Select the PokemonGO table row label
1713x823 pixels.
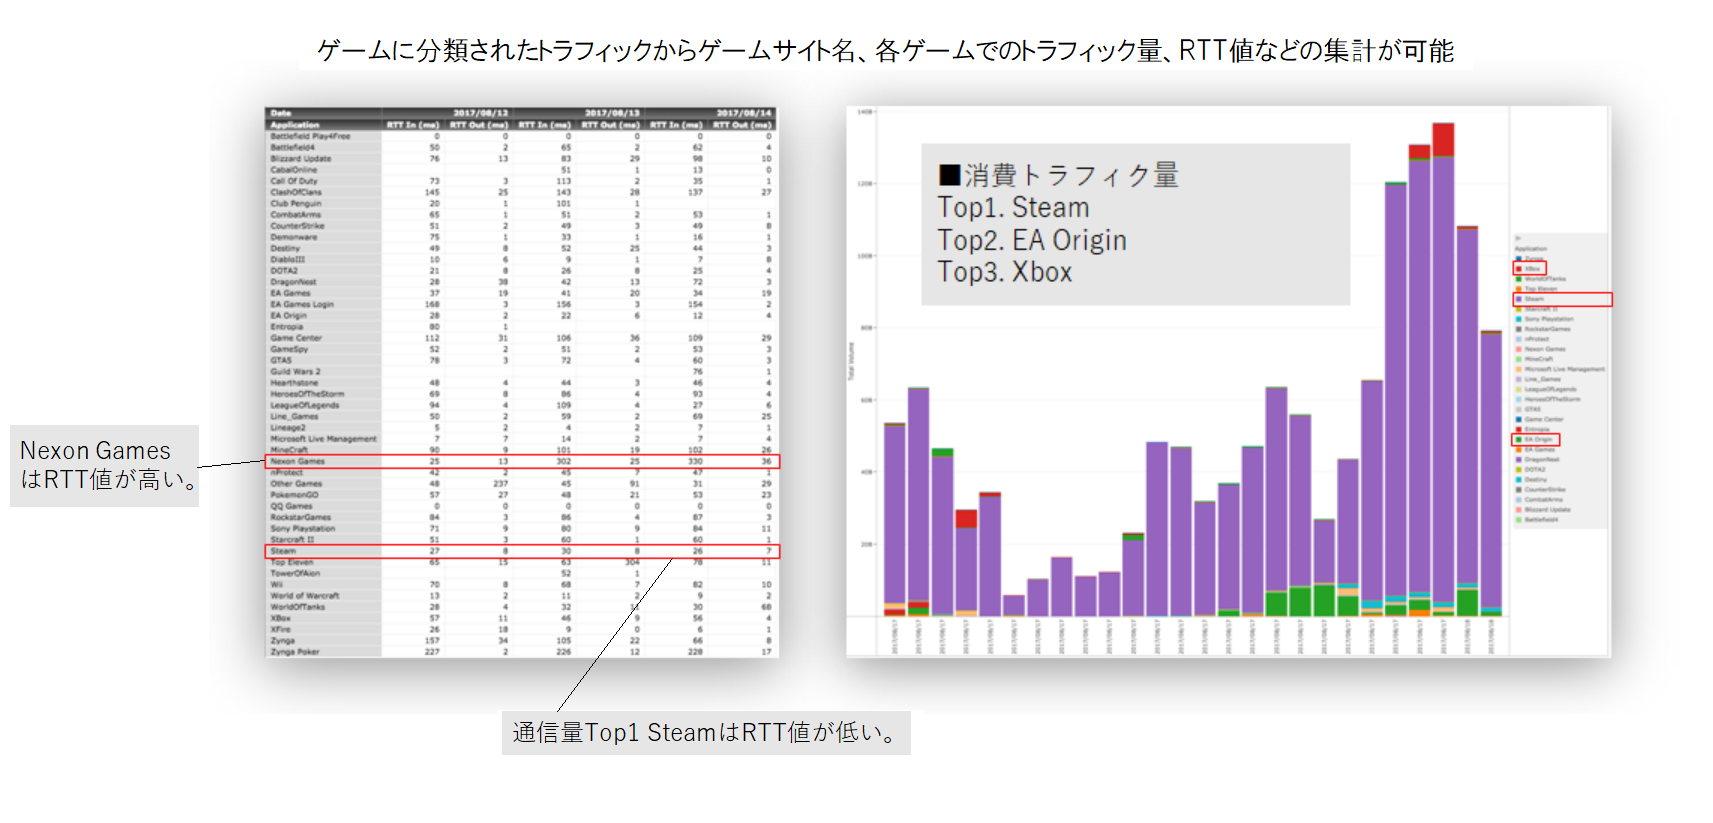294,494
